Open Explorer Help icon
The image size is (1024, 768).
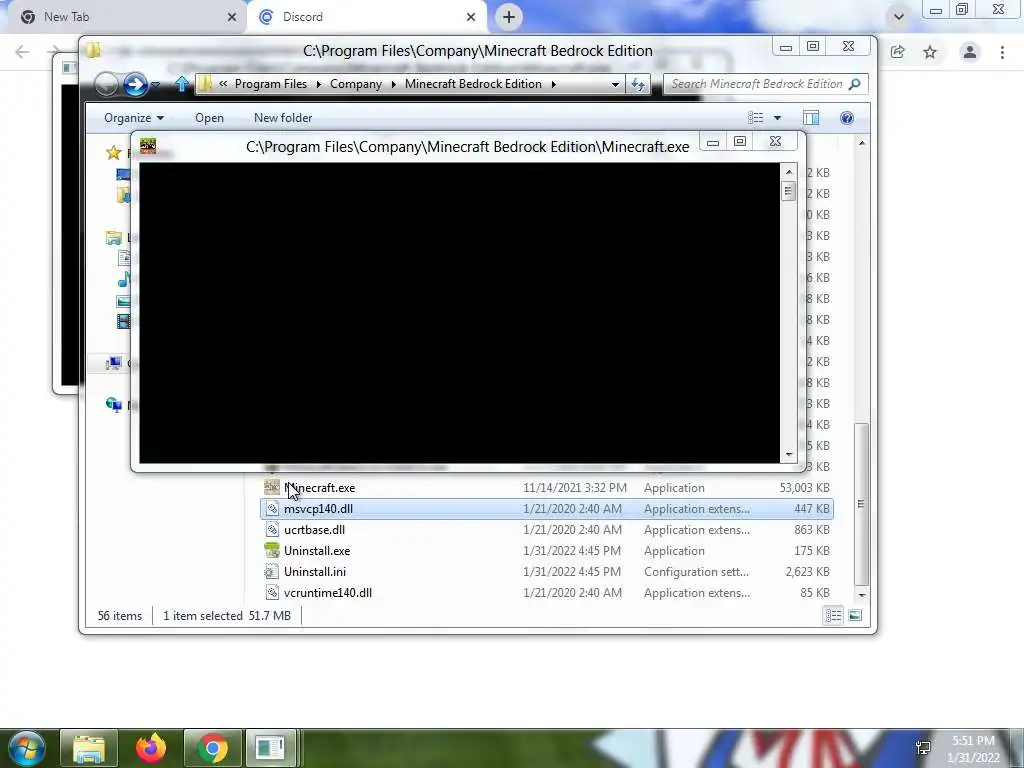pos(846,118)
